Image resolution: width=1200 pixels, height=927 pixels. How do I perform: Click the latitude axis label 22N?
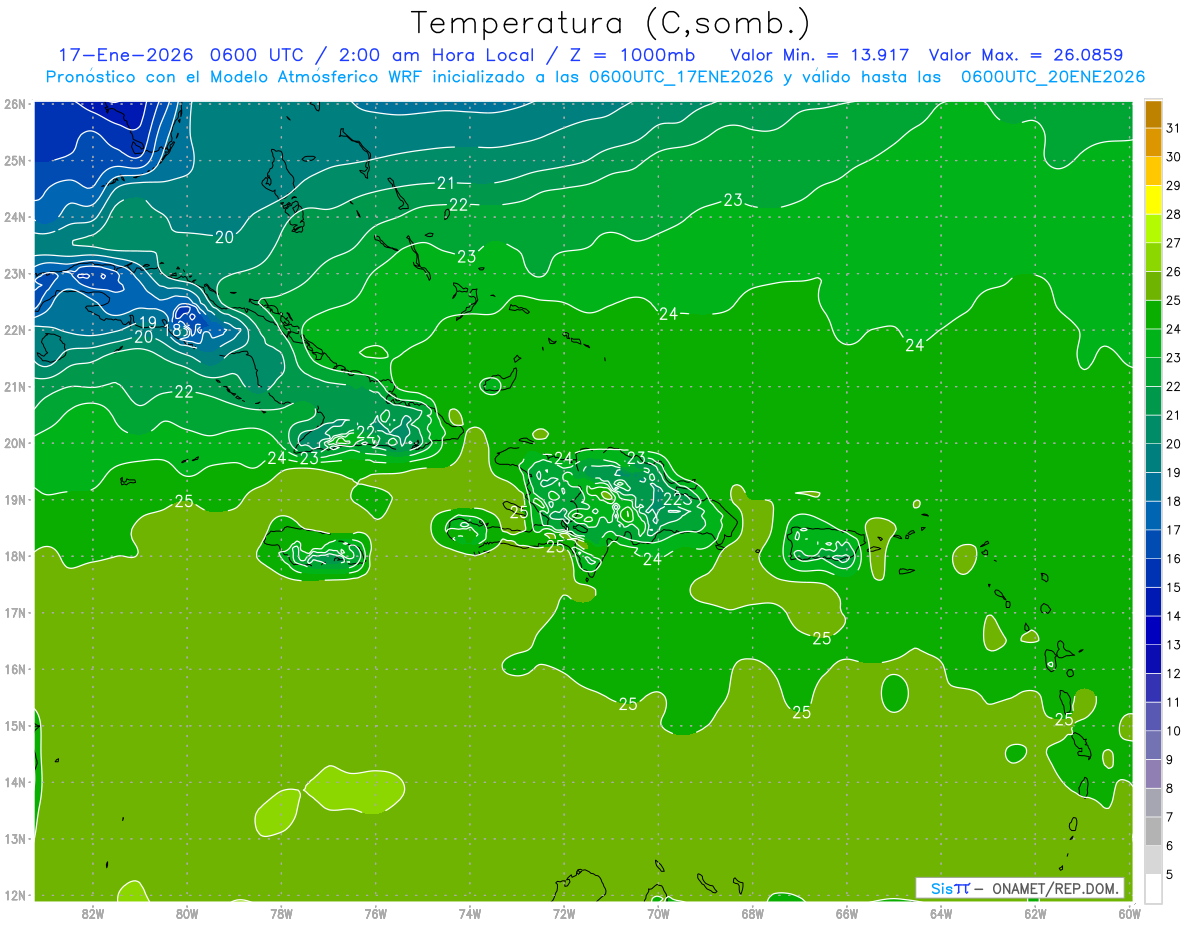pos(15,330)
